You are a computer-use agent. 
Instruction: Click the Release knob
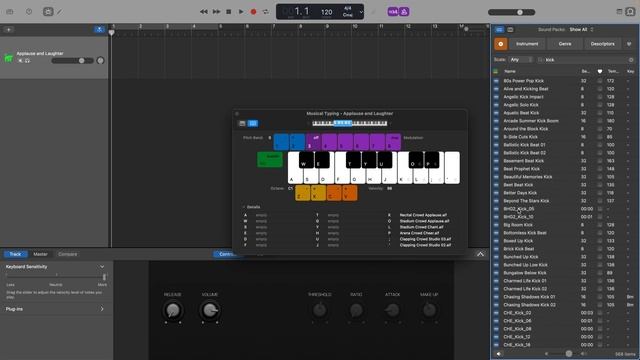point(173,310)
